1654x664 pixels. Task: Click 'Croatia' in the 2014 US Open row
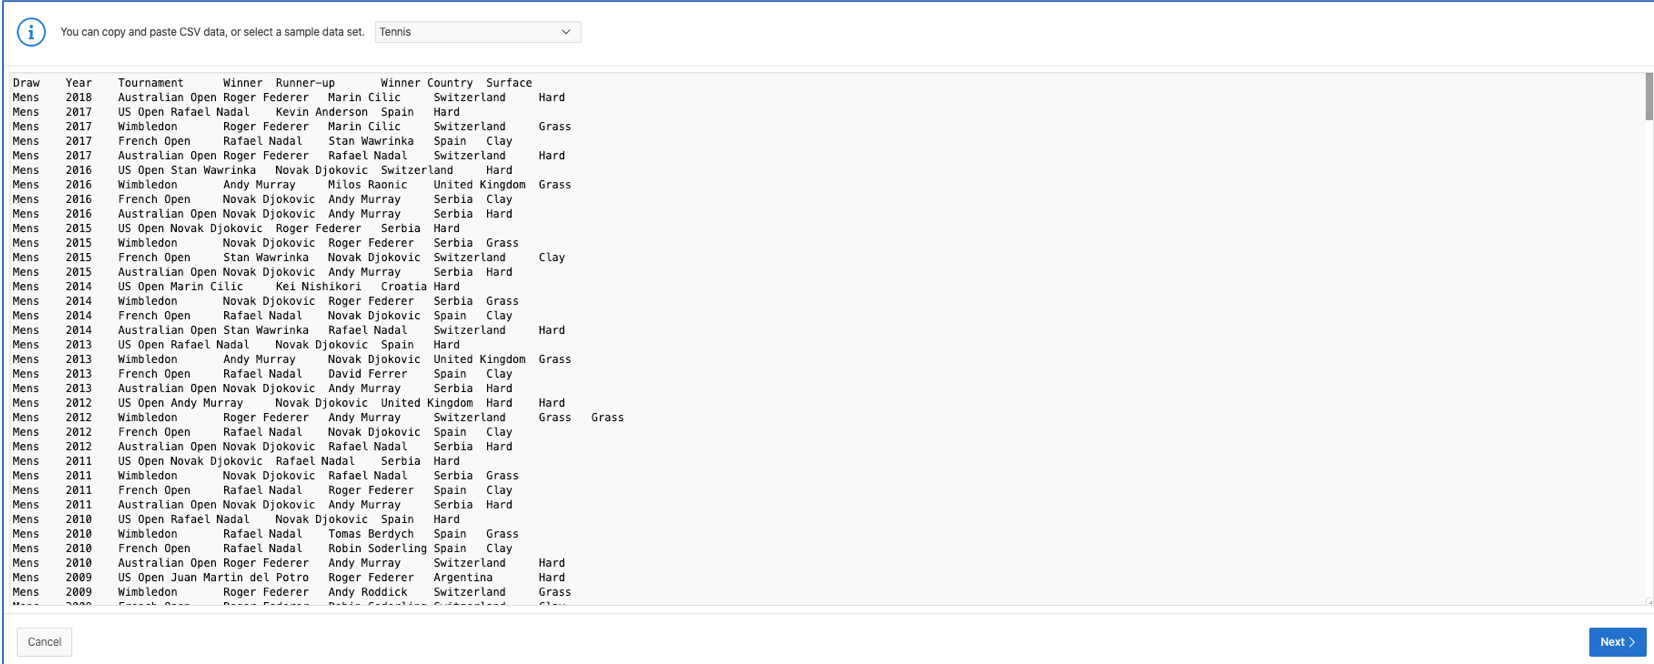pos(404,286)
